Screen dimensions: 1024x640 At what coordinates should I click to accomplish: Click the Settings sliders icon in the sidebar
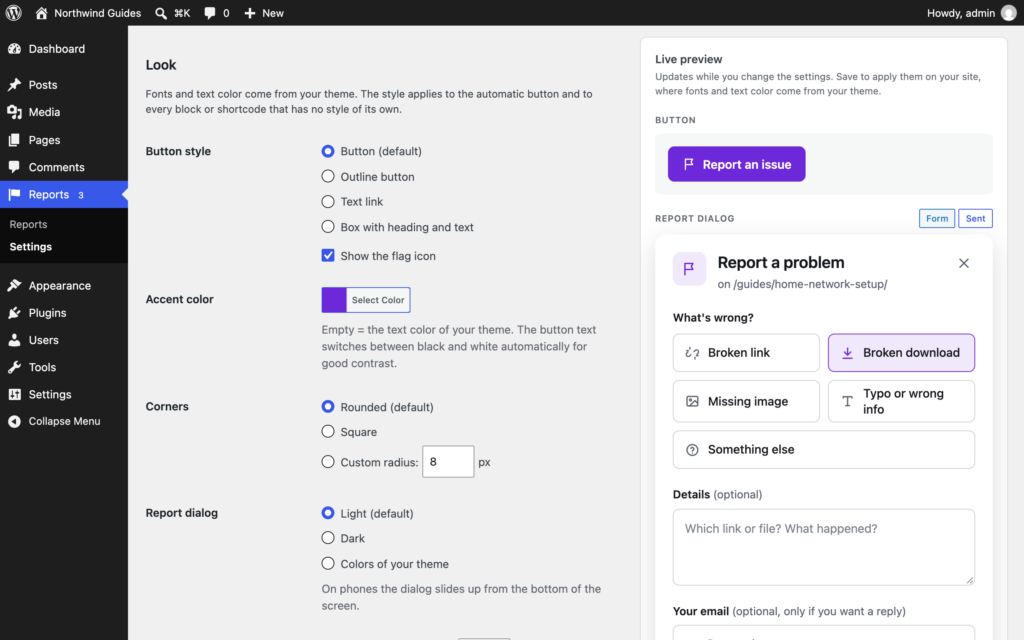[x=14, y=394]
